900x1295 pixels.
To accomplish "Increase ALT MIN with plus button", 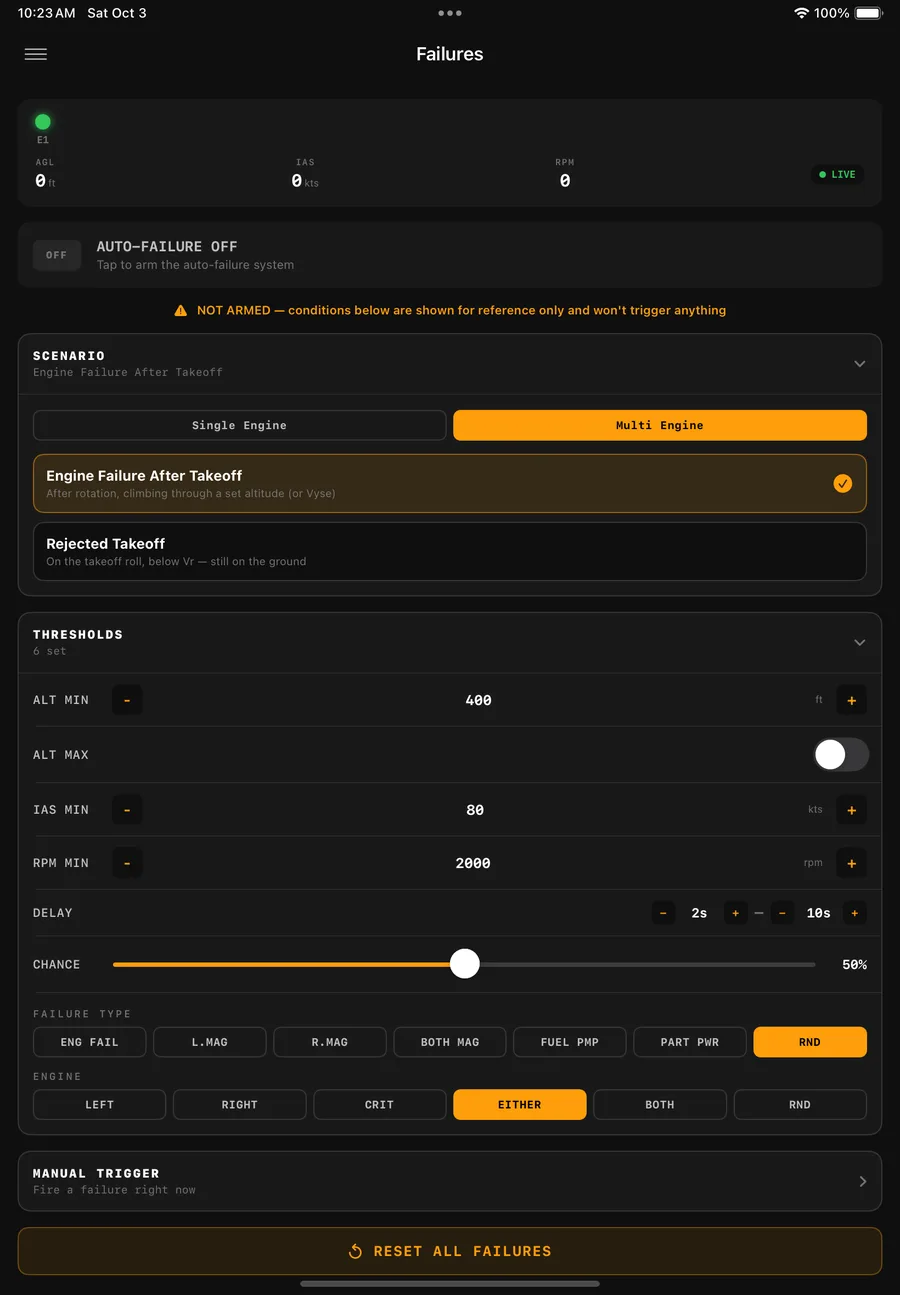I will 852,700.
